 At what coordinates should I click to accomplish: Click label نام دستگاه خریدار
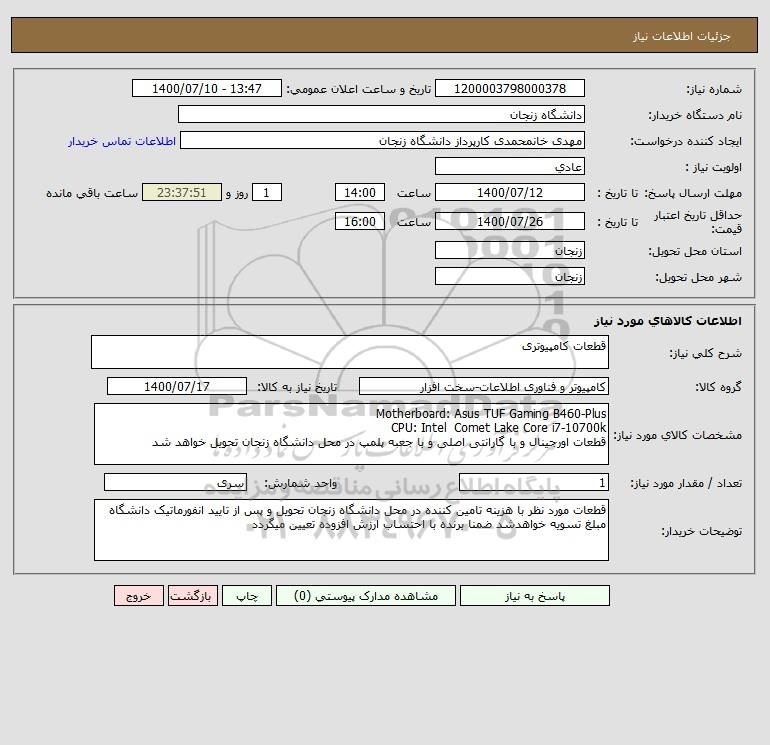695,115
